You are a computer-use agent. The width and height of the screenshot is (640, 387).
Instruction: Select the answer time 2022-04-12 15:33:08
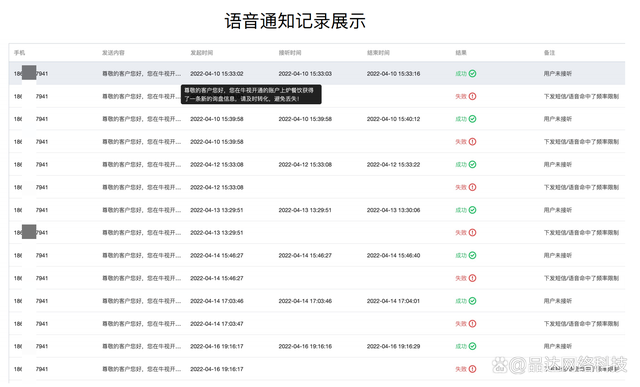point(305,165)
